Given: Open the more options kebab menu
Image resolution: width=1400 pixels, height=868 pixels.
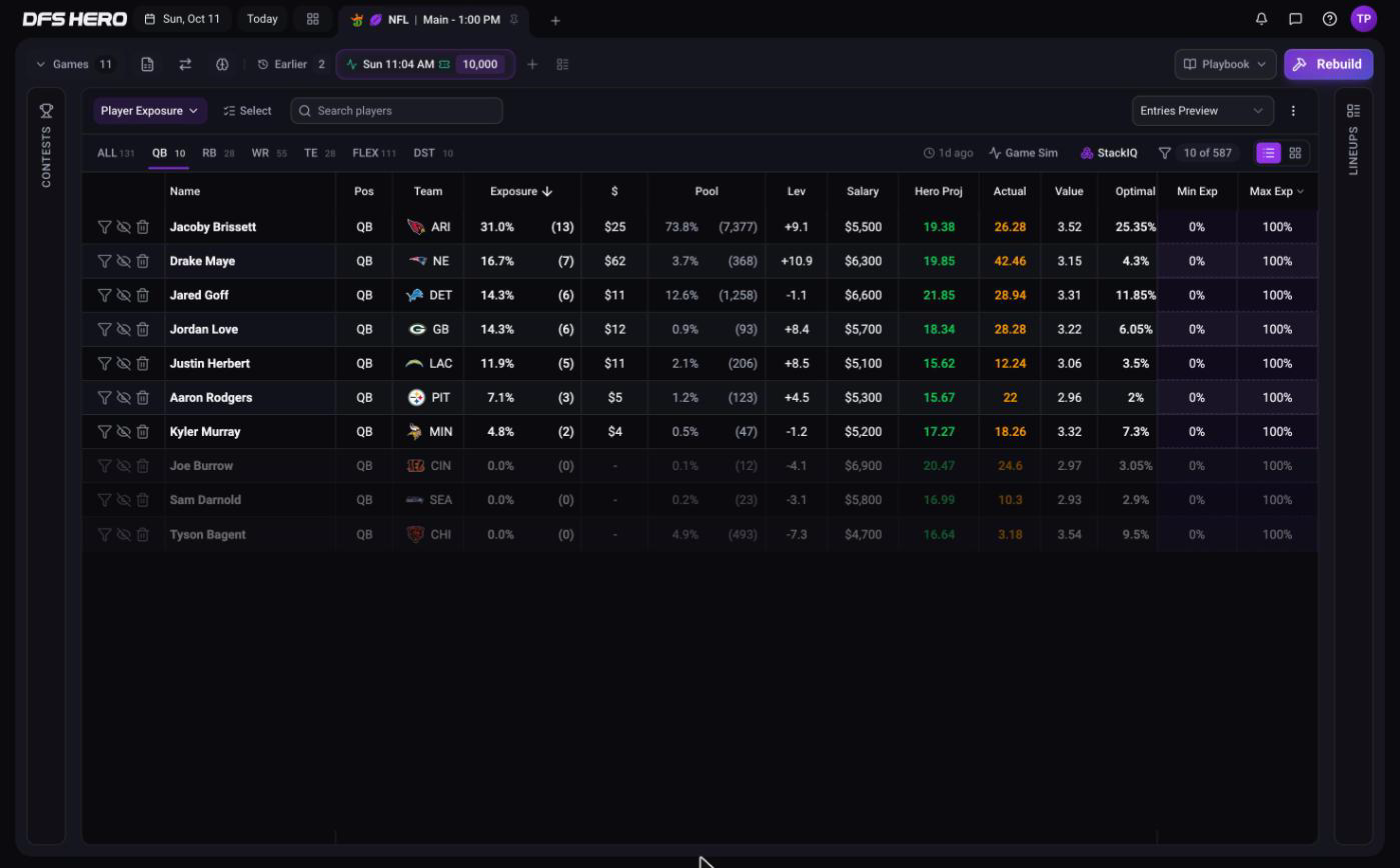Looking at the screenshot, I should point(1293,111).
